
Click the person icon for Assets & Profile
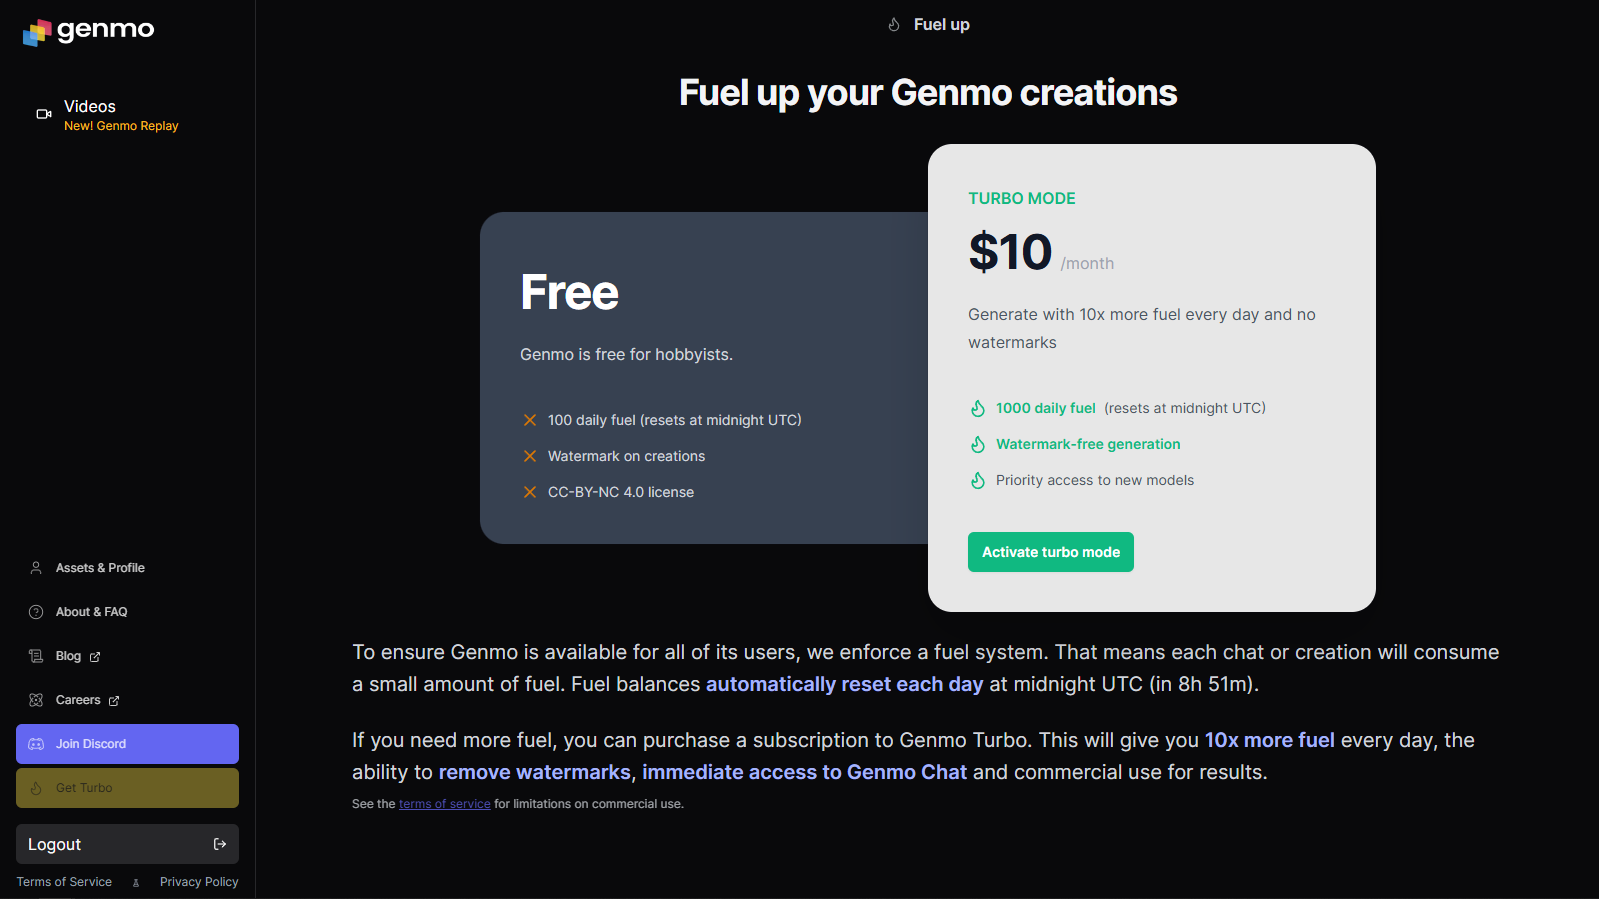pyautogui.click(x=36, y=568)
